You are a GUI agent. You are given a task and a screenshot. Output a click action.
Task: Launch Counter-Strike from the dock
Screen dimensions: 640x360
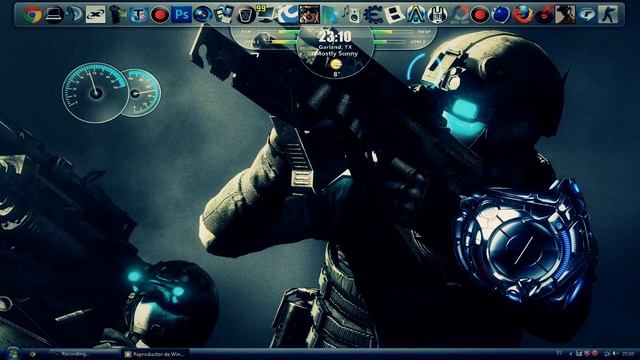point(608,15)
